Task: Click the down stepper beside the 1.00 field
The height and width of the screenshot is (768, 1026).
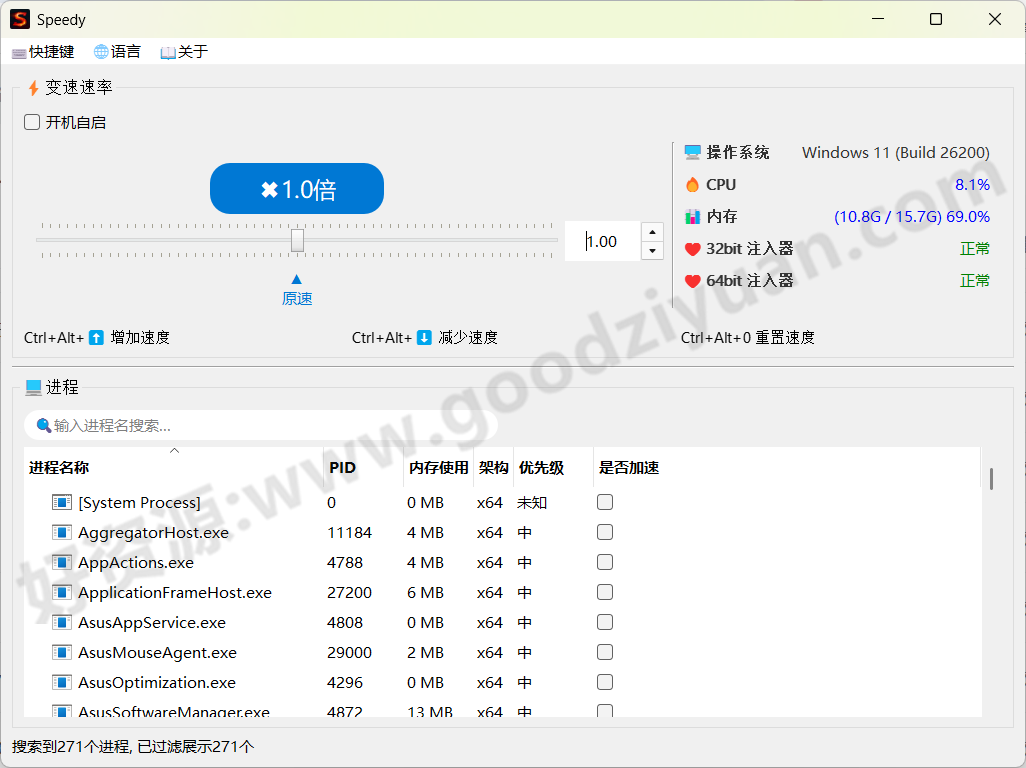Action: coord(652,250)
